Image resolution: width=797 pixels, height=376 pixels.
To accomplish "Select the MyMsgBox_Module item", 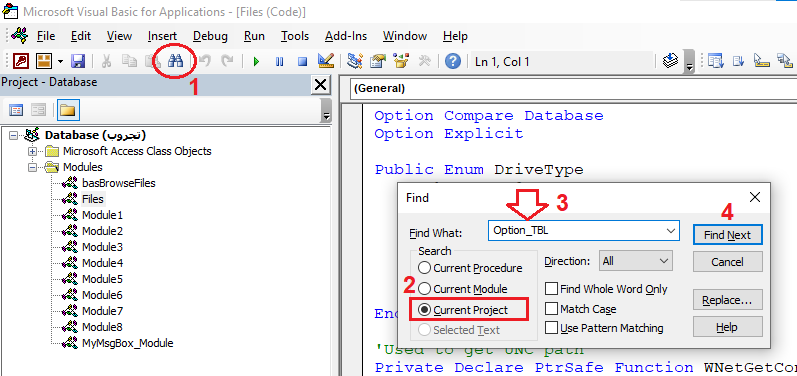I will [x=128, y=343].
